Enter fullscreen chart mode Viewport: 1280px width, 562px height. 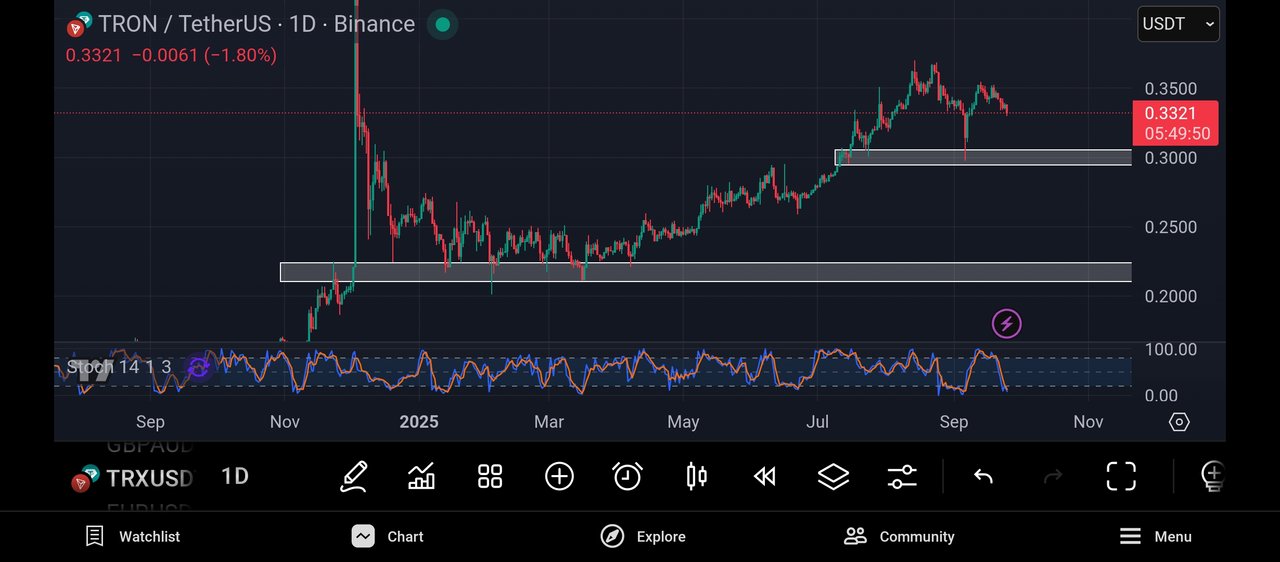(x=1121, y=476)
